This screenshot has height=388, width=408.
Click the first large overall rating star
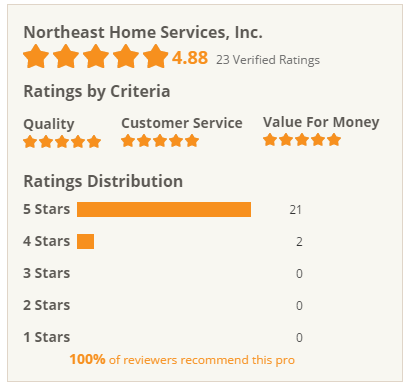(36, 56)
